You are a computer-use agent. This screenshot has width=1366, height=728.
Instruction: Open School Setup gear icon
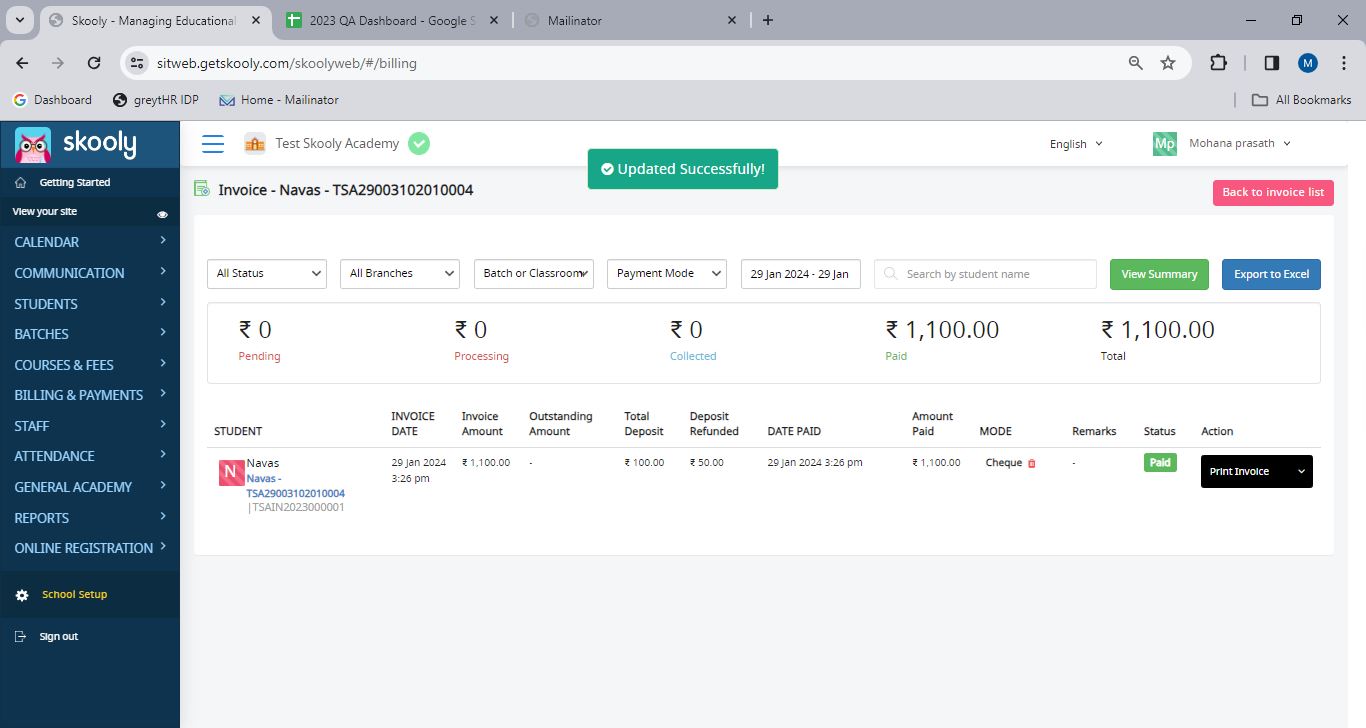pyautogui.click(x=22, y=595)
